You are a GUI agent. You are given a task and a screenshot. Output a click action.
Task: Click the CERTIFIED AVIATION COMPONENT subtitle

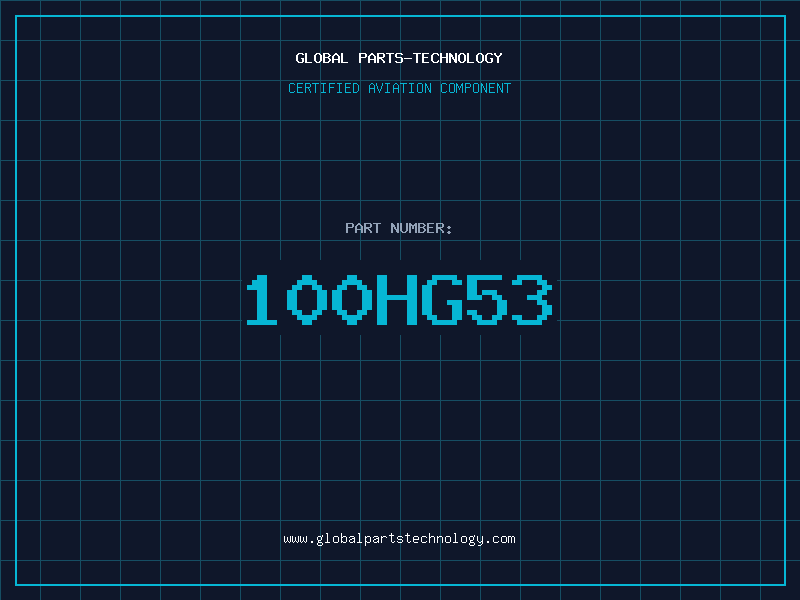[399, 88]
